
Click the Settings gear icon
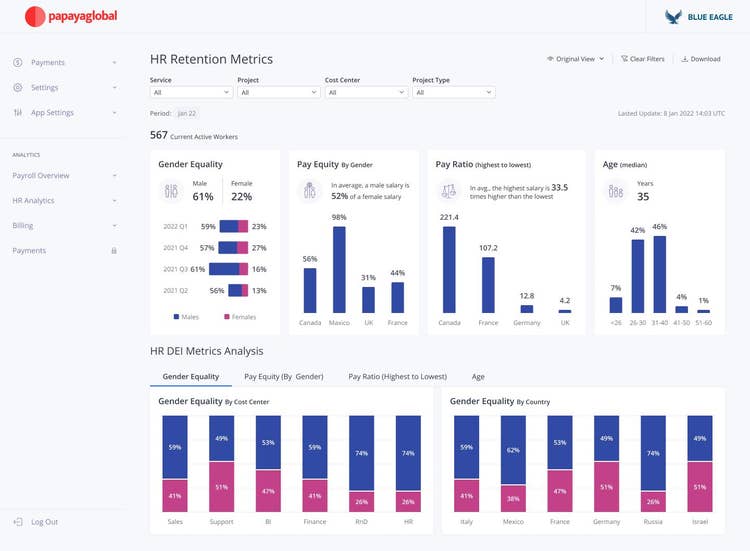[x=18, y=88]
